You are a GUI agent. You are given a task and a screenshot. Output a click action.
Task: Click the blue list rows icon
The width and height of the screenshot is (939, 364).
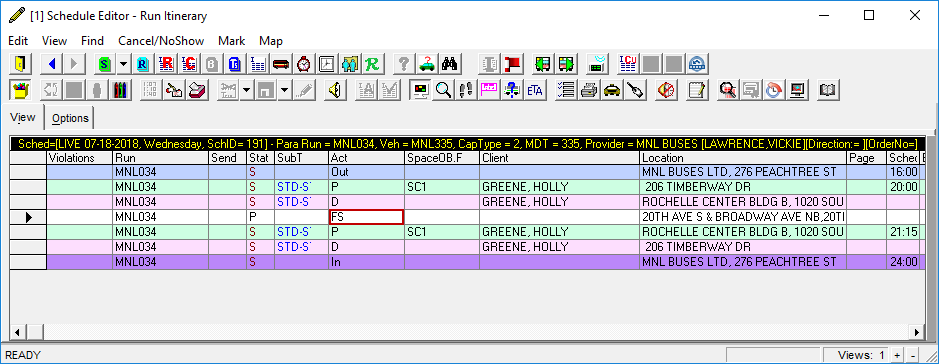pos(258,63)
